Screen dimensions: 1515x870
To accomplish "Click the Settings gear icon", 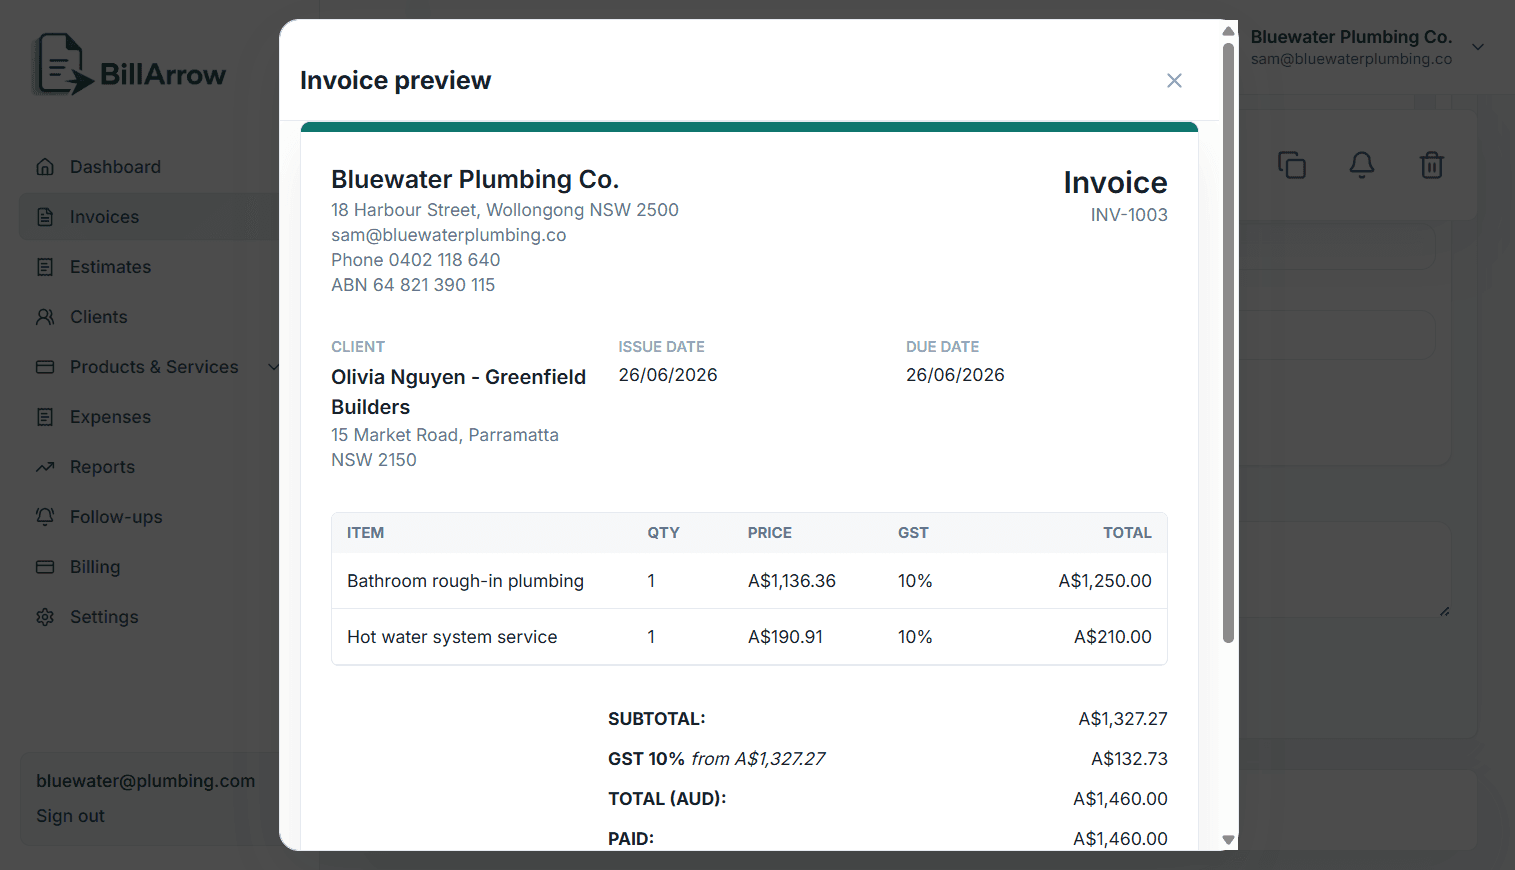I will tap(45, 617).
